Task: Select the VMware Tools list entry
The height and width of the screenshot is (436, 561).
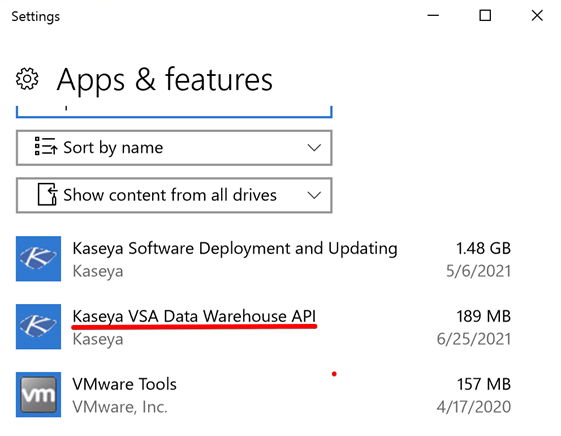Action: (x=263, y=395)
